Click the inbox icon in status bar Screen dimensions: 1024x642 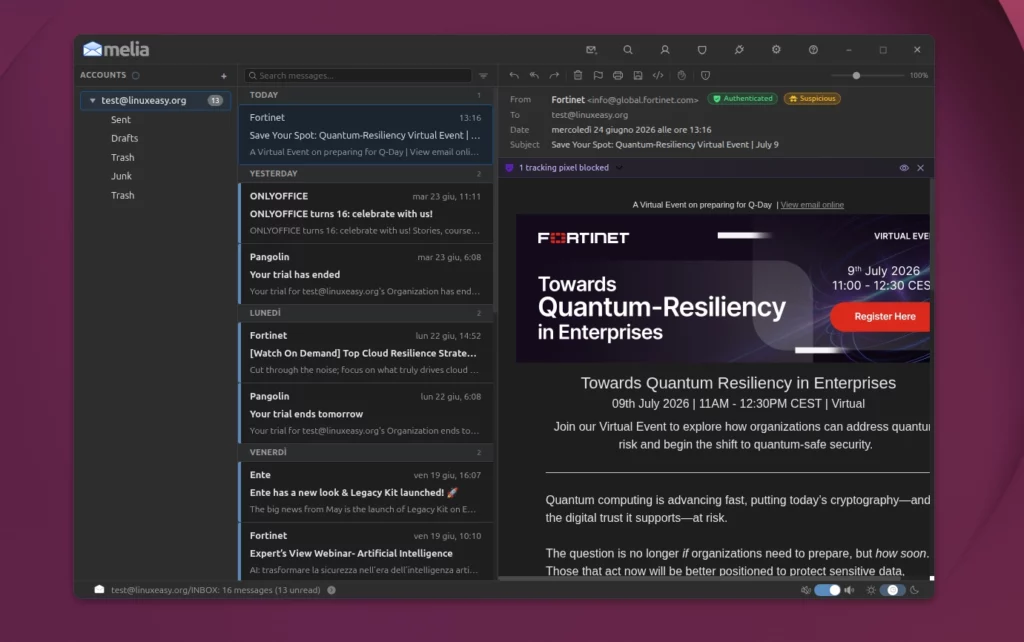pos(99,589)
